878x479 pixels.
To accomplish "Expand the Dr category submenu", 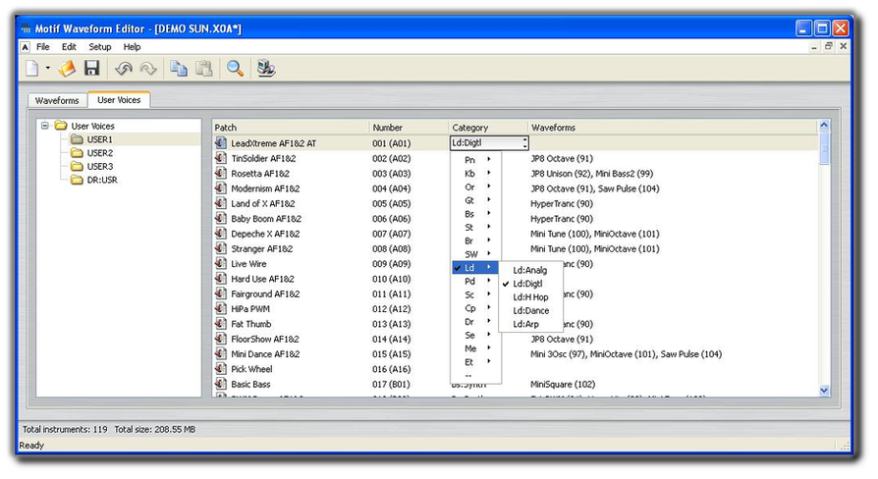I will 476,322.
